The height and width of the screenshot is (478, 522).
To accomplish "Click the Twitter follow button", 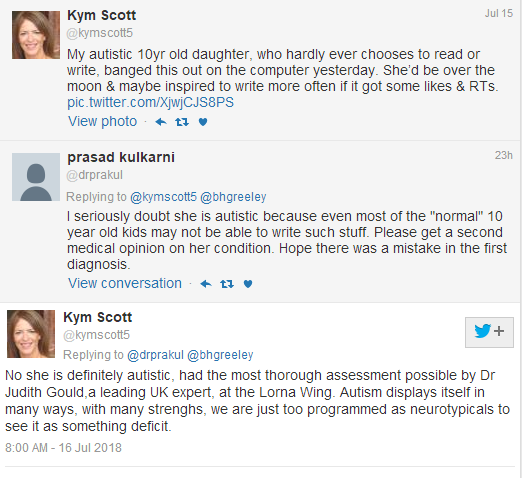I will click(489, 332).
